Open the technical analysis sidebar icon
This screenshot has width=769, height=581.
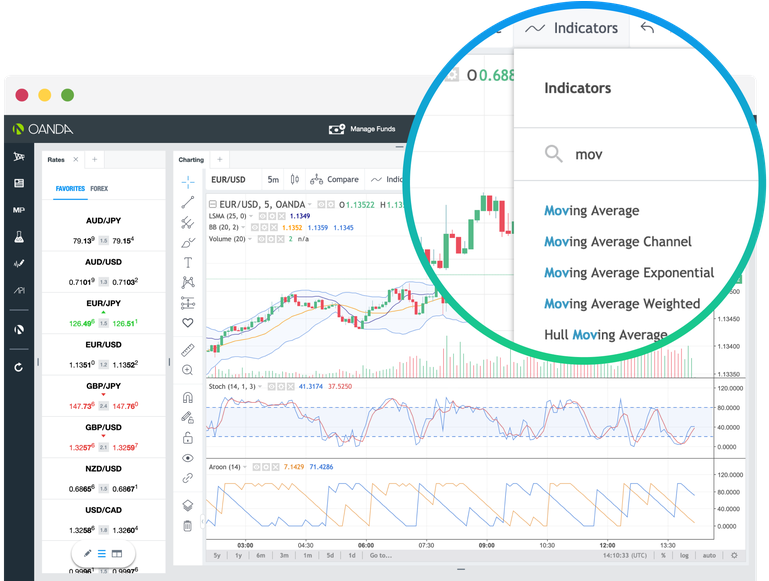[x=19, y=264]
